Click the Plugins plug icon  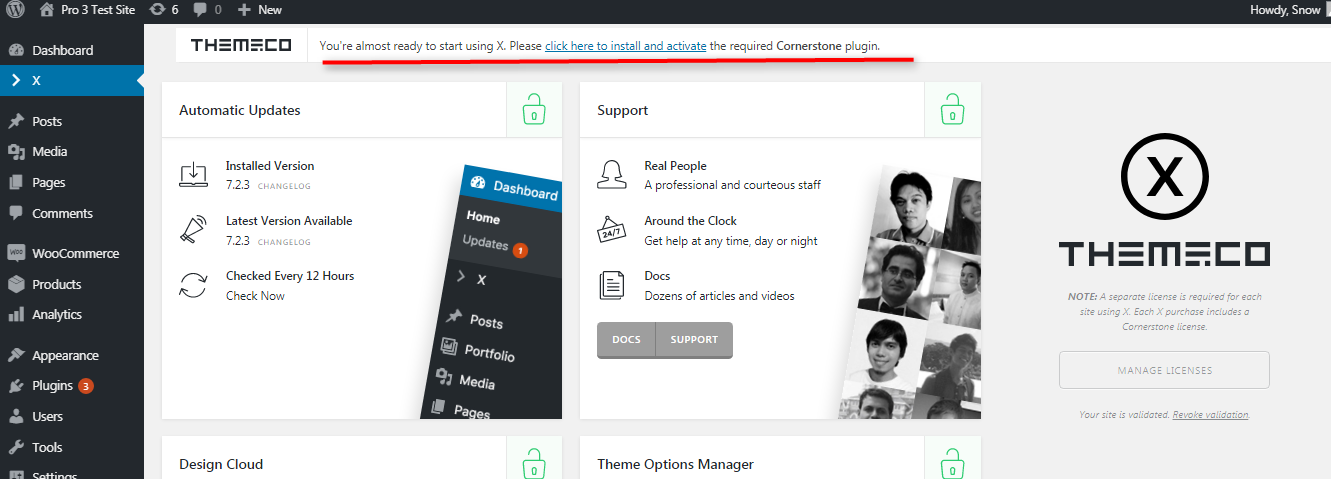point(16,386)
